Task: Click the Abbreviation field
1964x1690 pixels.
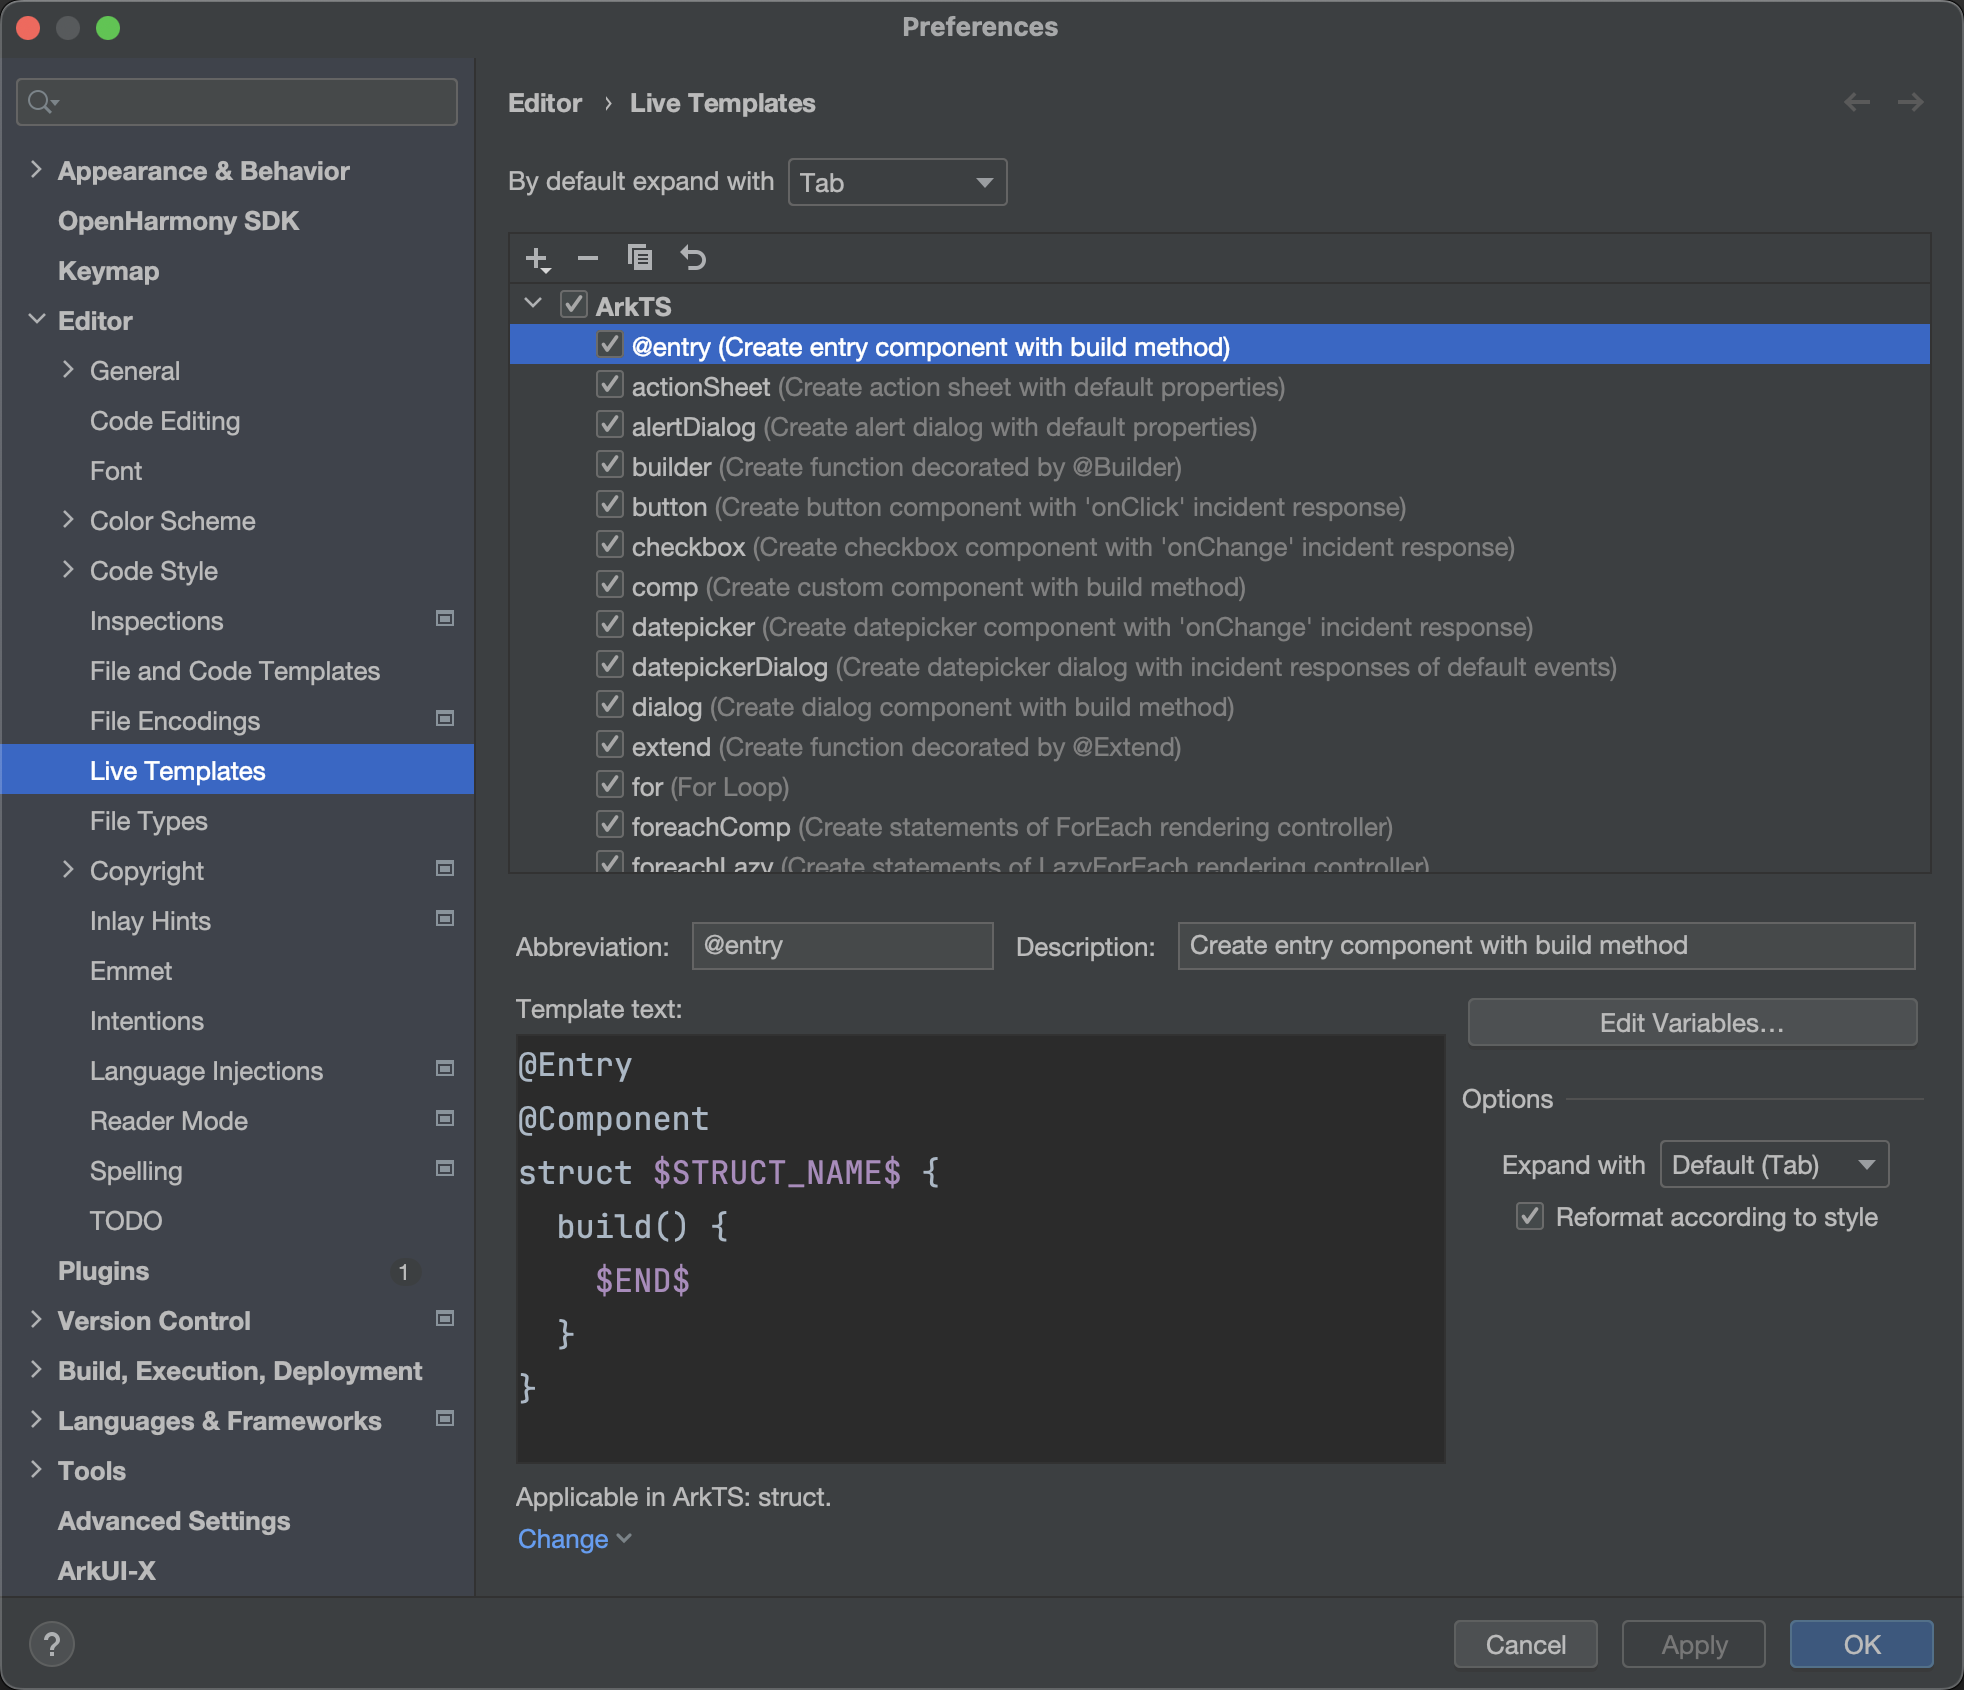Action: point(842,946)
